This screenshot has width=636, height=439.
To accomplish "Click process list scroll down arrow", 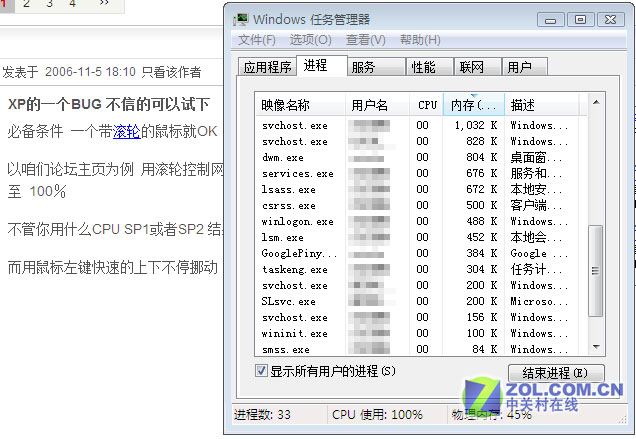I will [x=596, y=347].
